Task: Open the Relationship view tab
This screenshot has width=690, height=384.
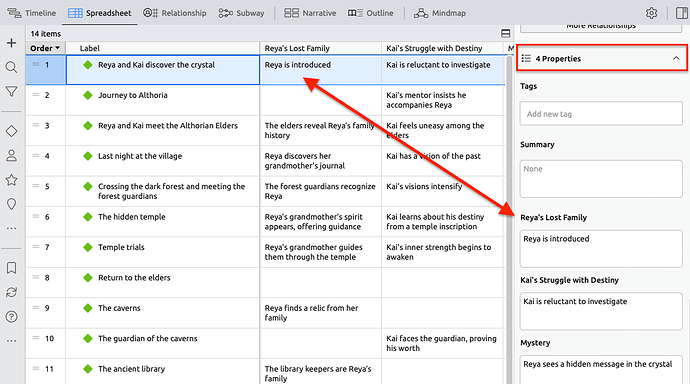Action: [175, 13]
